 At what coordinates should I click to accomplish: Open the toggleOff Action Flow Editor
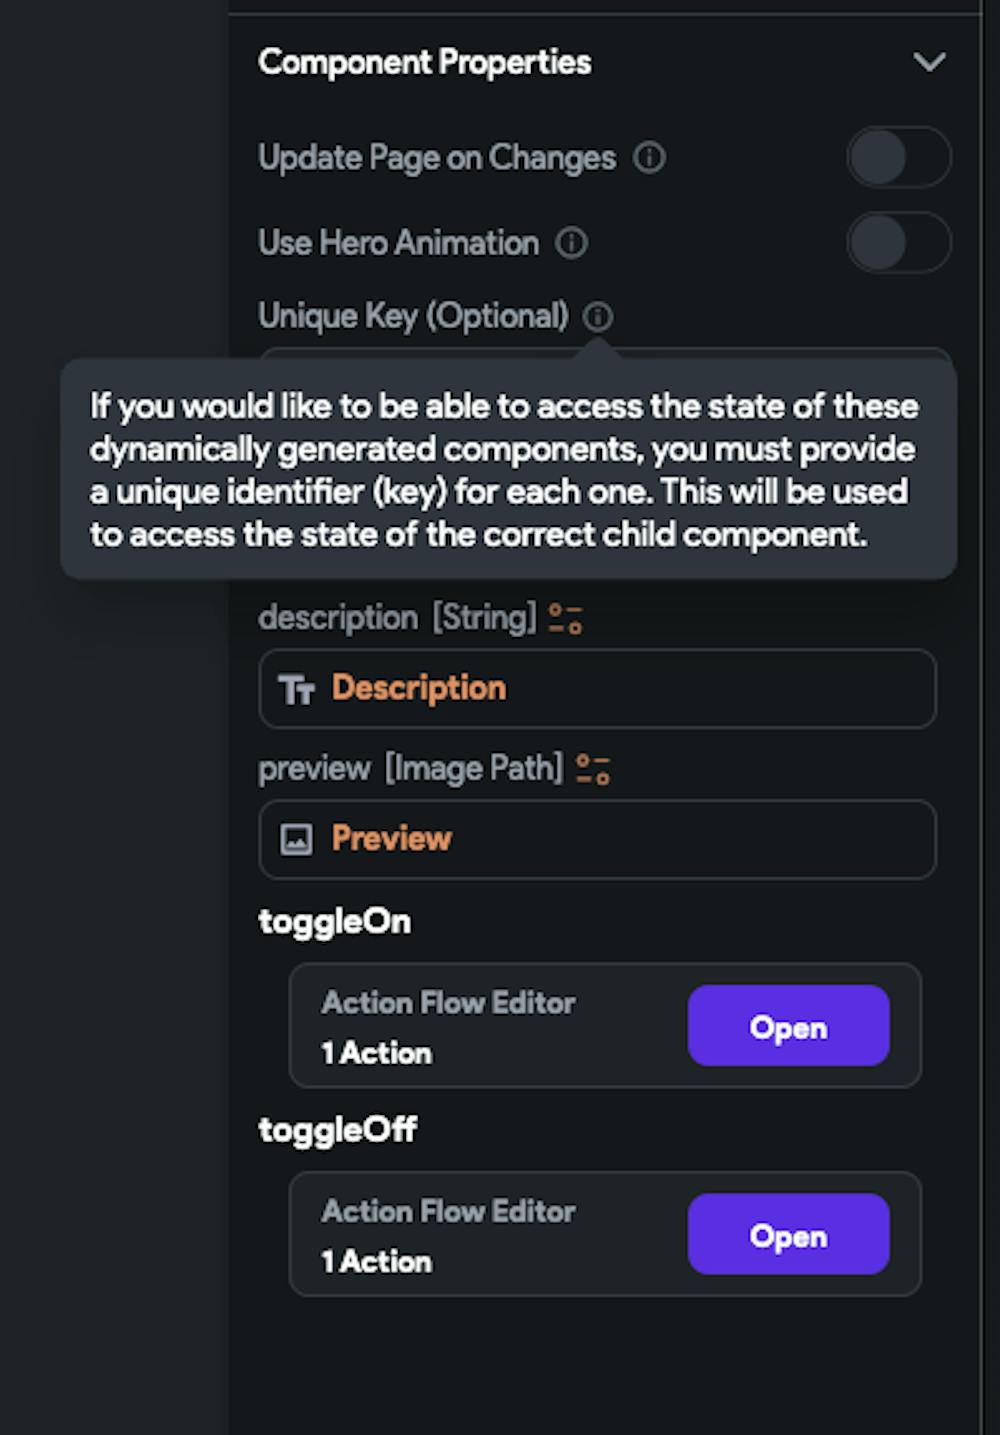click(x=788, y=1235)
